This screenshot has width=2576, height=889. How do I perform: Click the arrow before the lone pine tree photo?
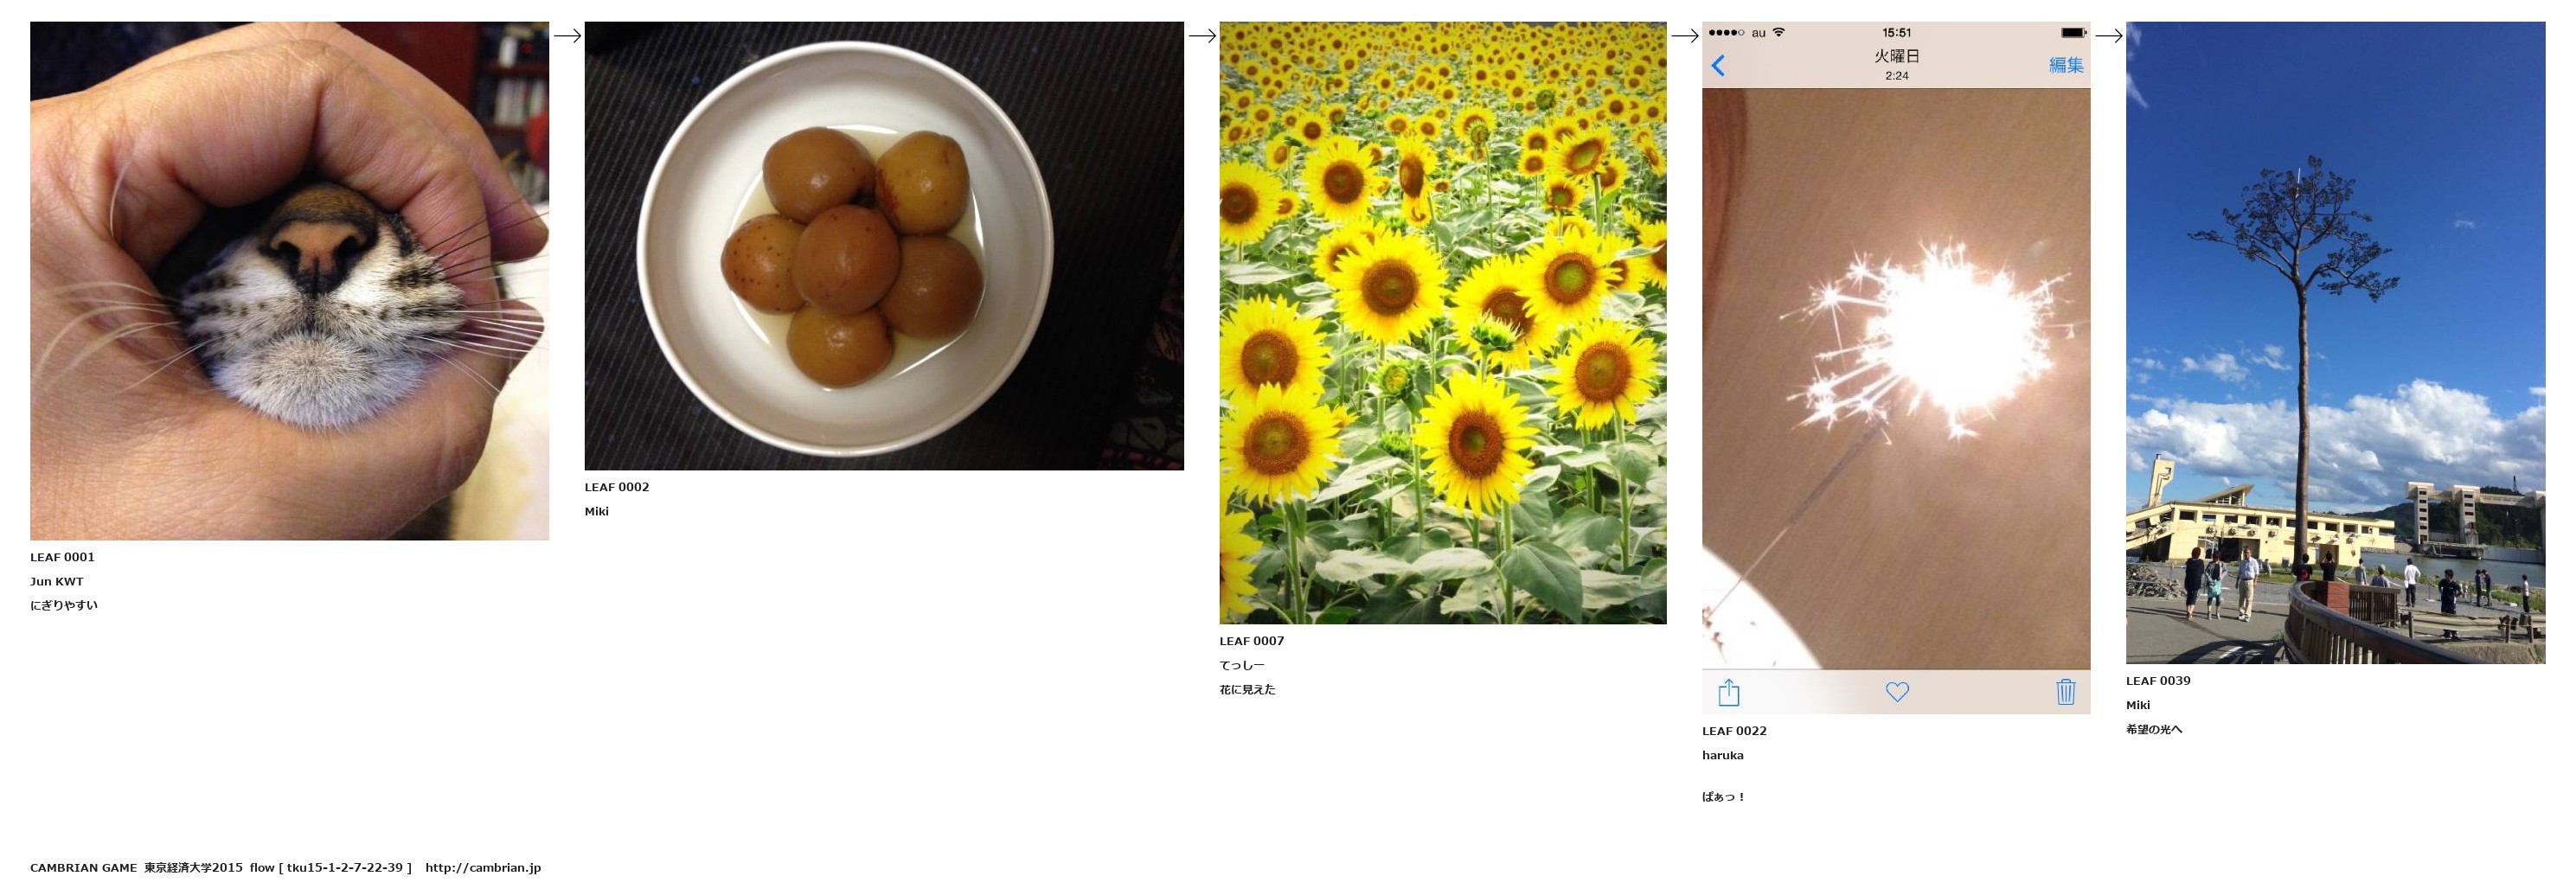coord(2109,36)
